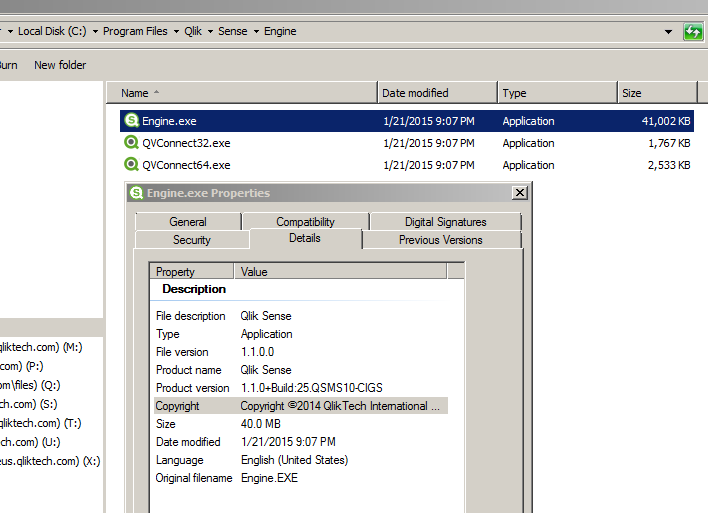The width and height of the screenshot is (708, 513).
Task: Expand the Sense breadcrumb arrow
Action: (x=256, y=31)
